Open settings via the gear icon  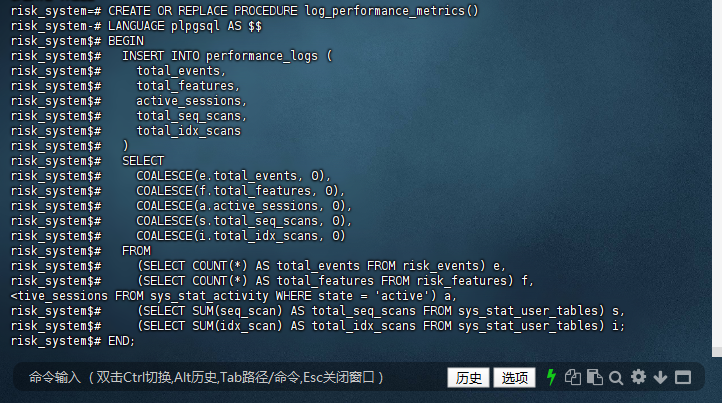click(638, 377)
